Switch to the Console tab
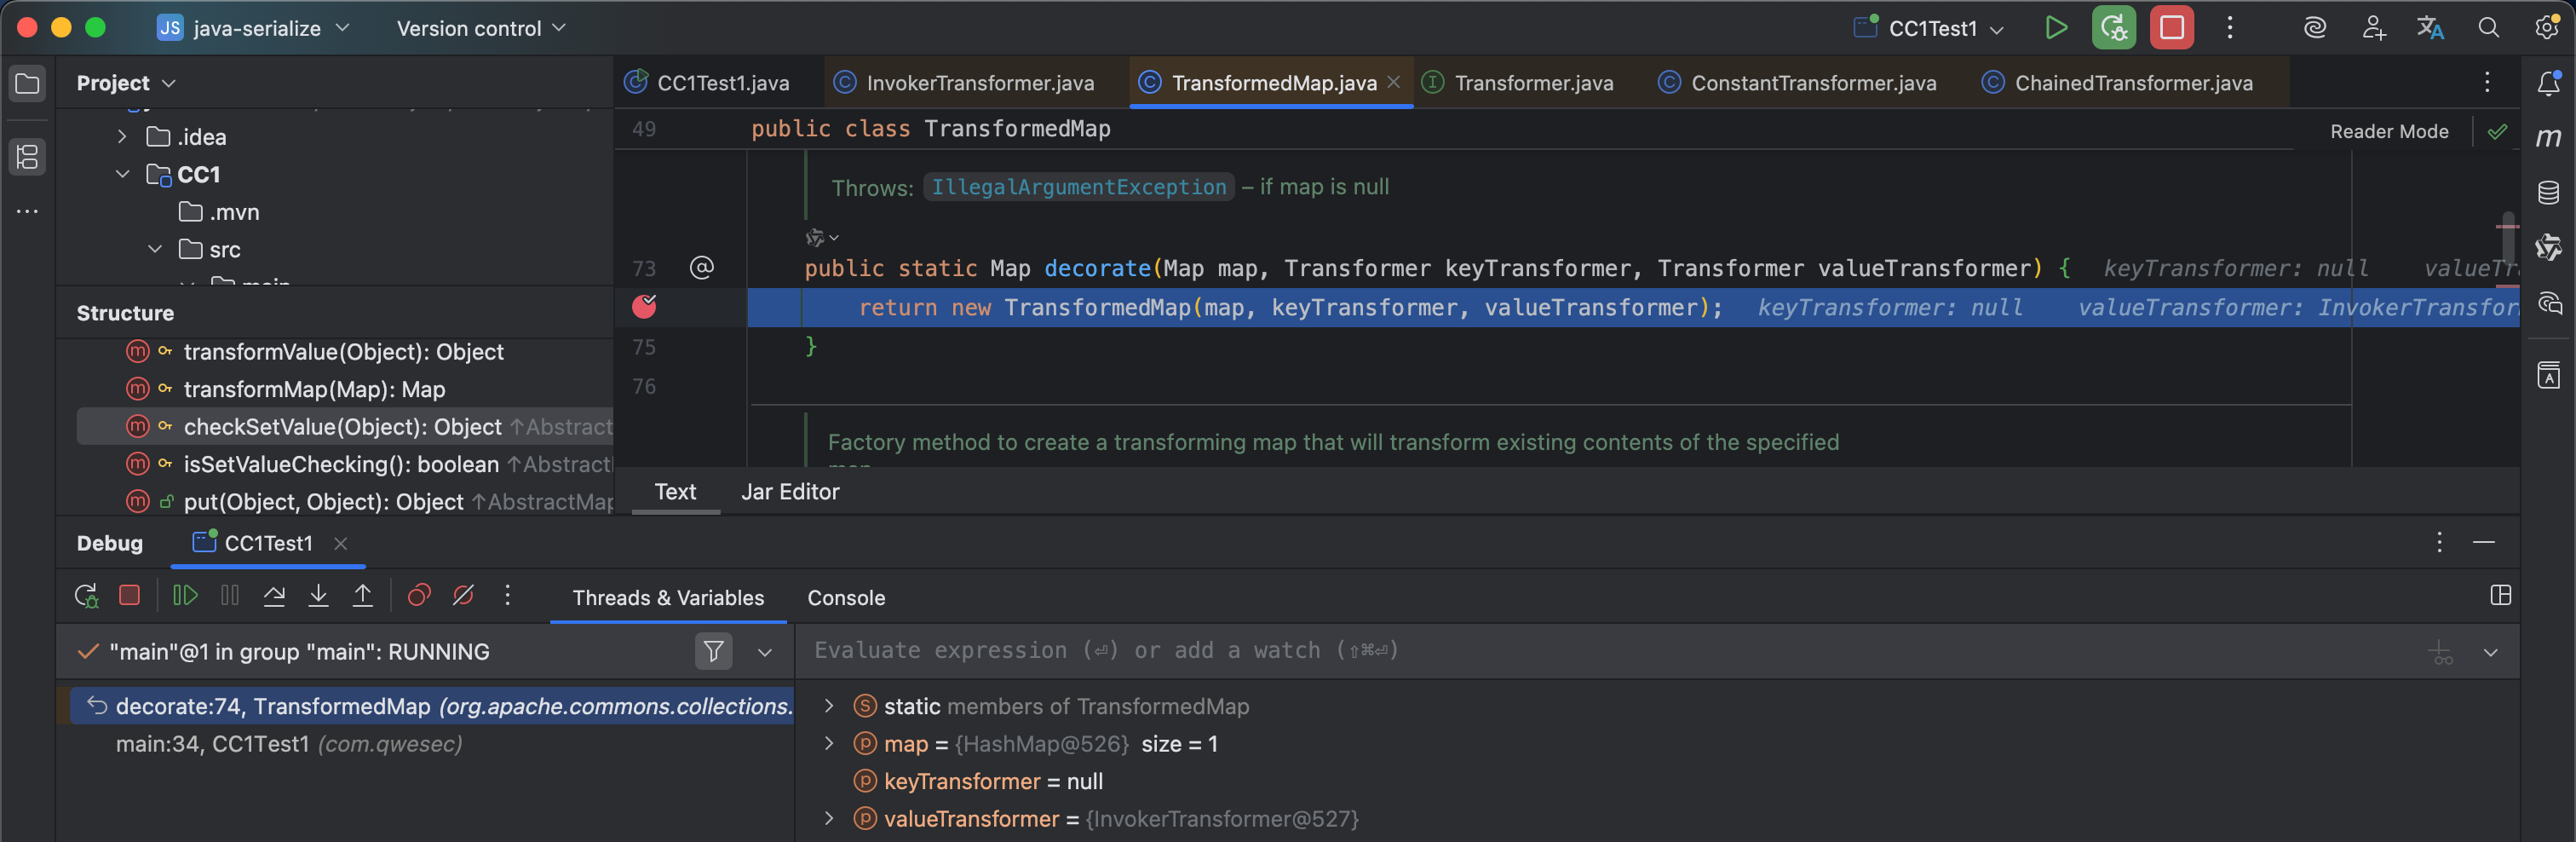The image size is (2576, 842). [845, 598]
